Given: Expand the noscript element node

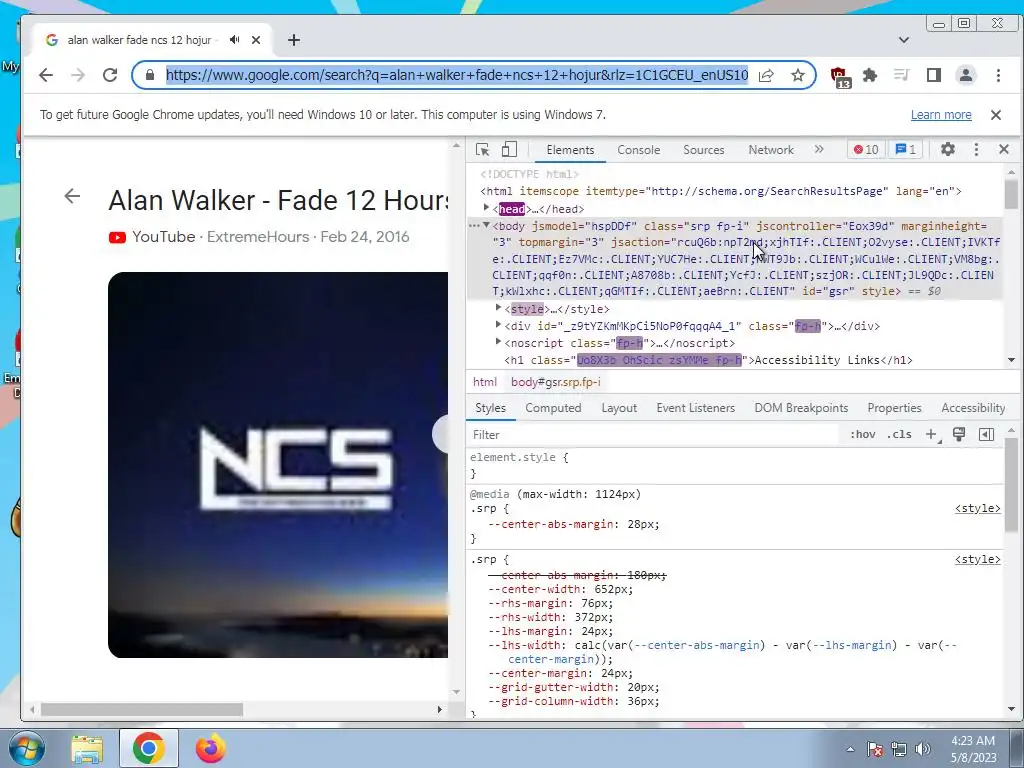Looking at the screenshot, I should tap(498, 342).
